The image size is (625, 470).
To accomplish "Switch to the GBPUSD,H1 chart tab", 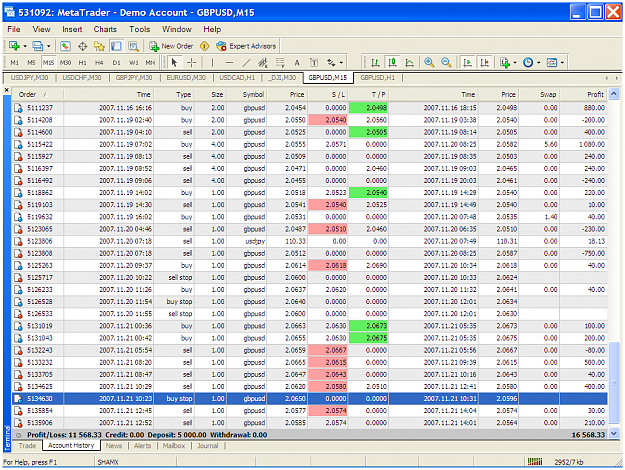I will click(x=377, y=78).
